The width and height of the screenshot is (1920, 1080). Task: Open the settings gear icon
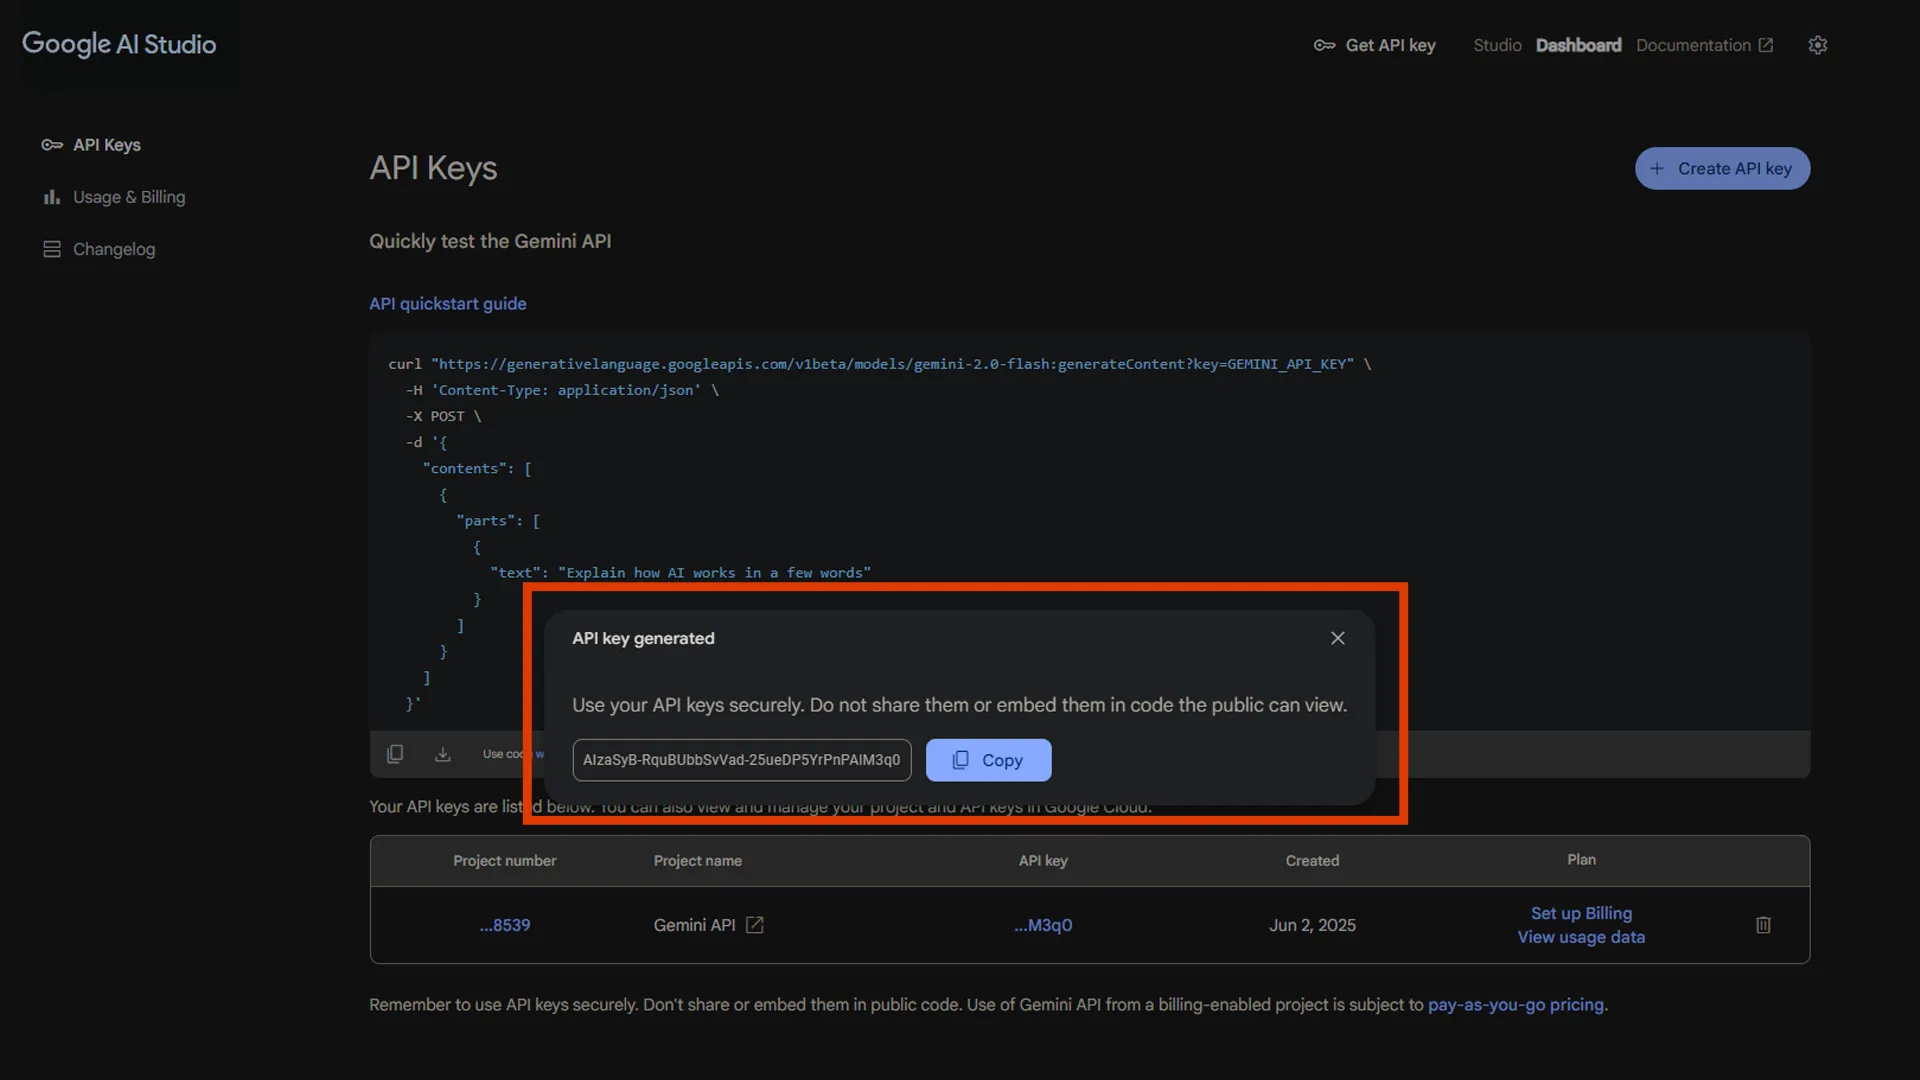point(1818,45)
